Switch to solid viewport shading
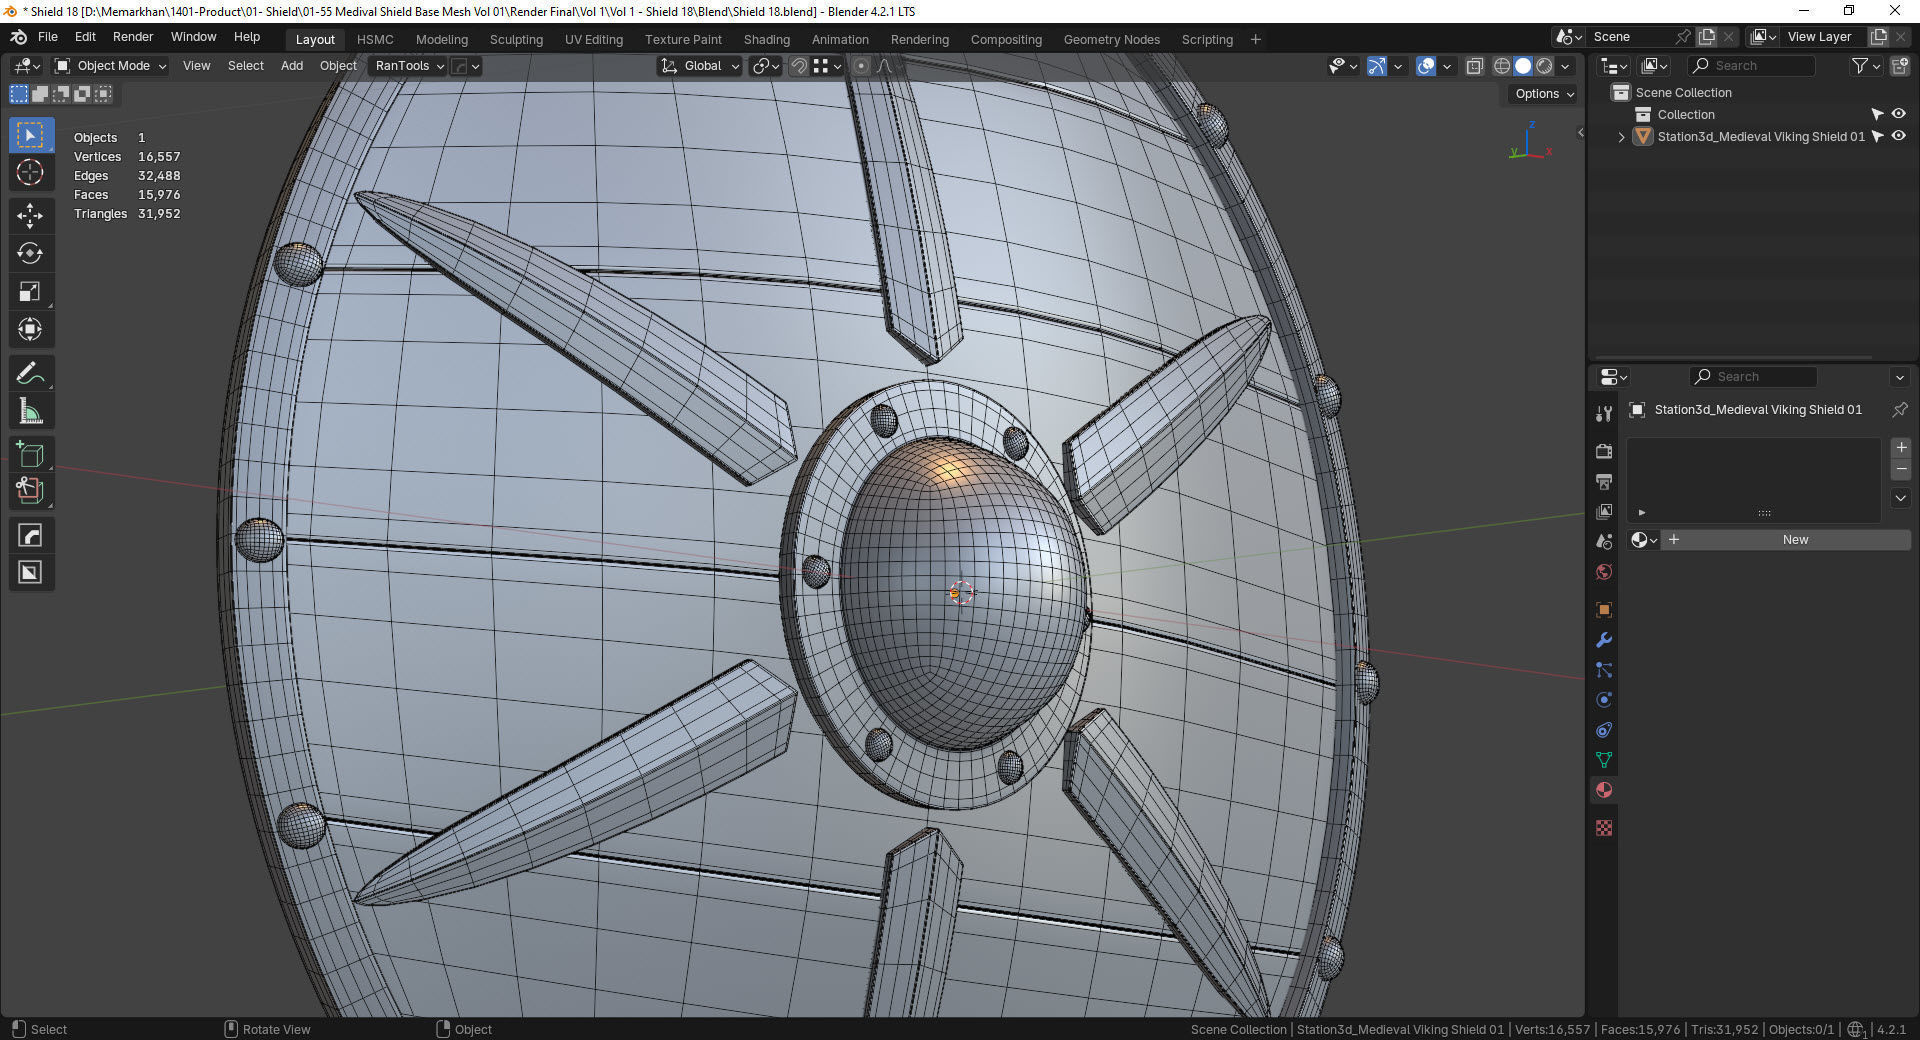Image resolution: width=1920 pixels, height=1040 pixels. point(1523,66)
